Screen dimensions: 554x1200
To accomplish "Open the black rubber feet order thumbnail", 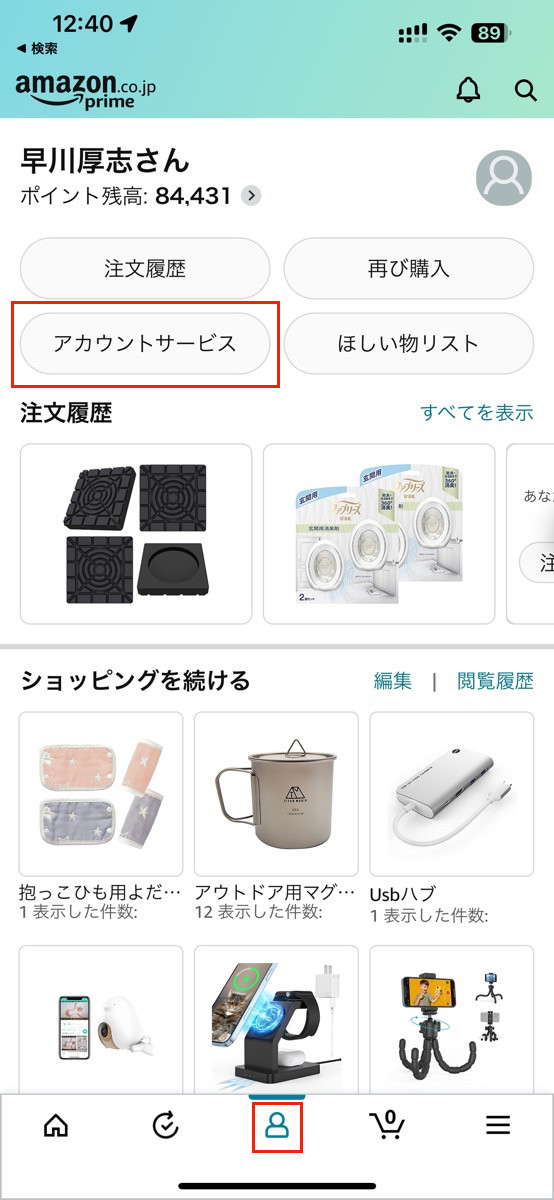I will click(x=136, y=534).
